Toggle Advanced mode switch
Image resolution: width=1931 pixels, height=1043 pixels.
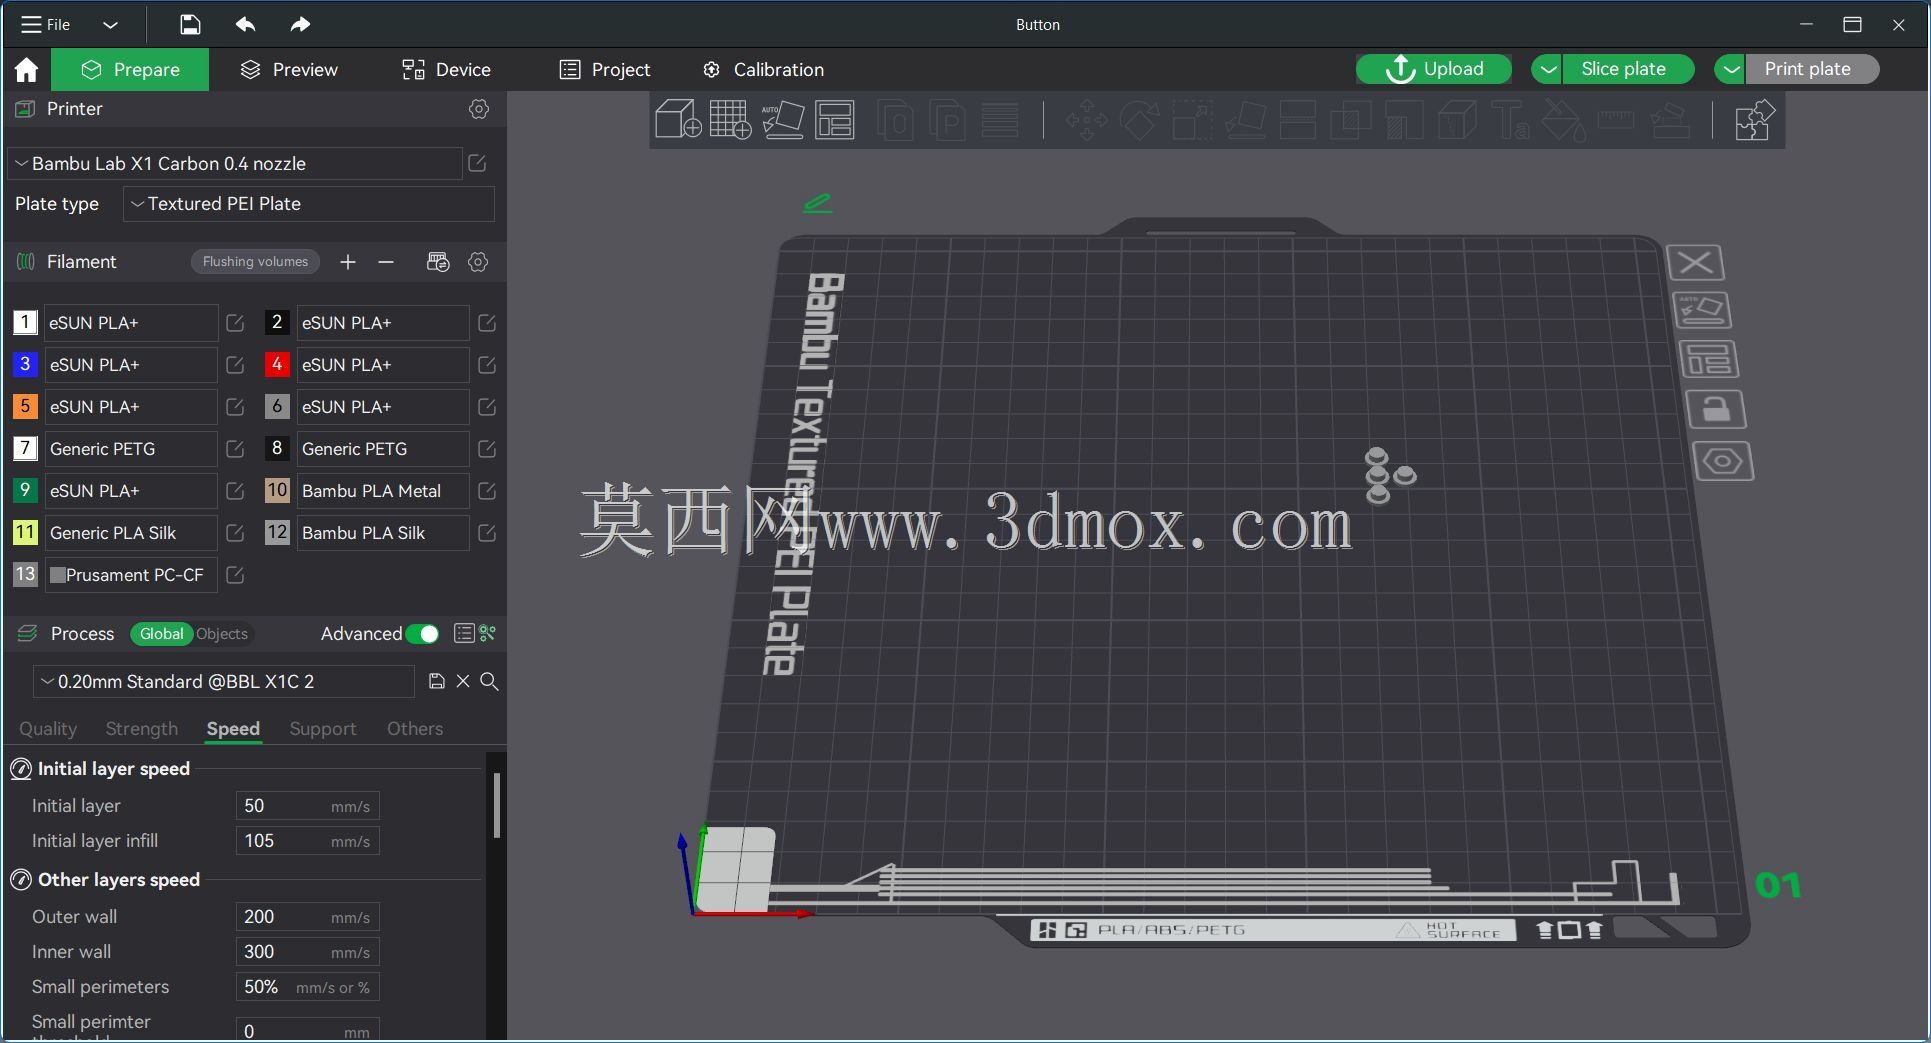click(x=423, y=634)
